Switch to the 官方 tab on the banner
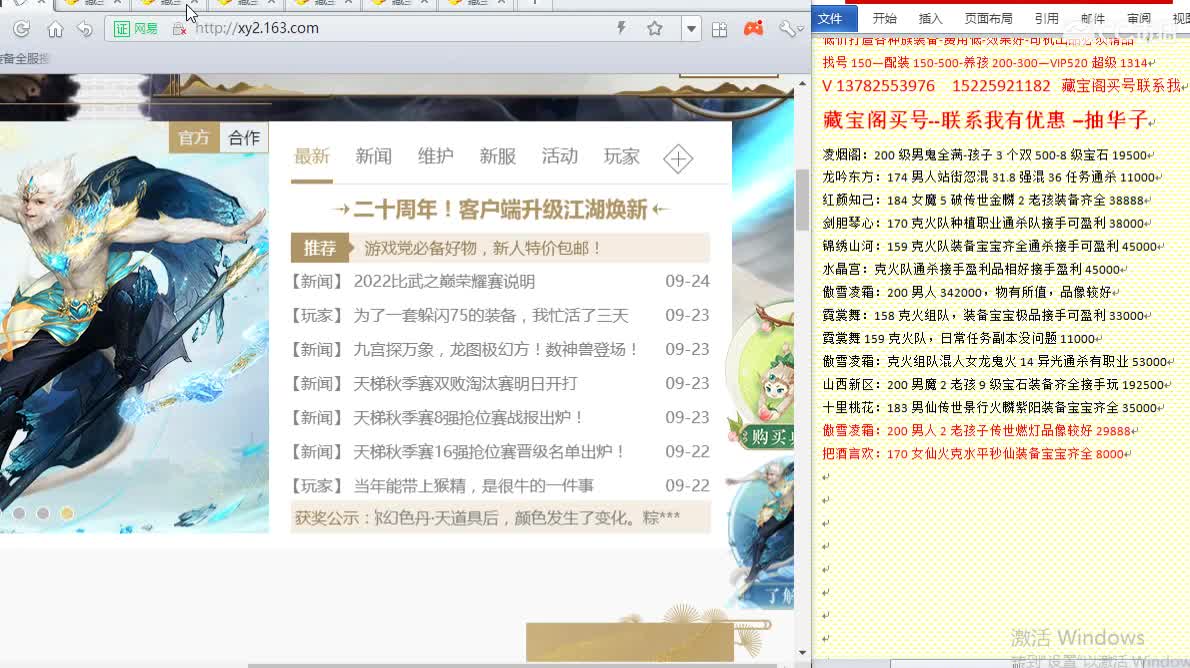The width and height of the screenshot is (1190, 668). (194, 137)
